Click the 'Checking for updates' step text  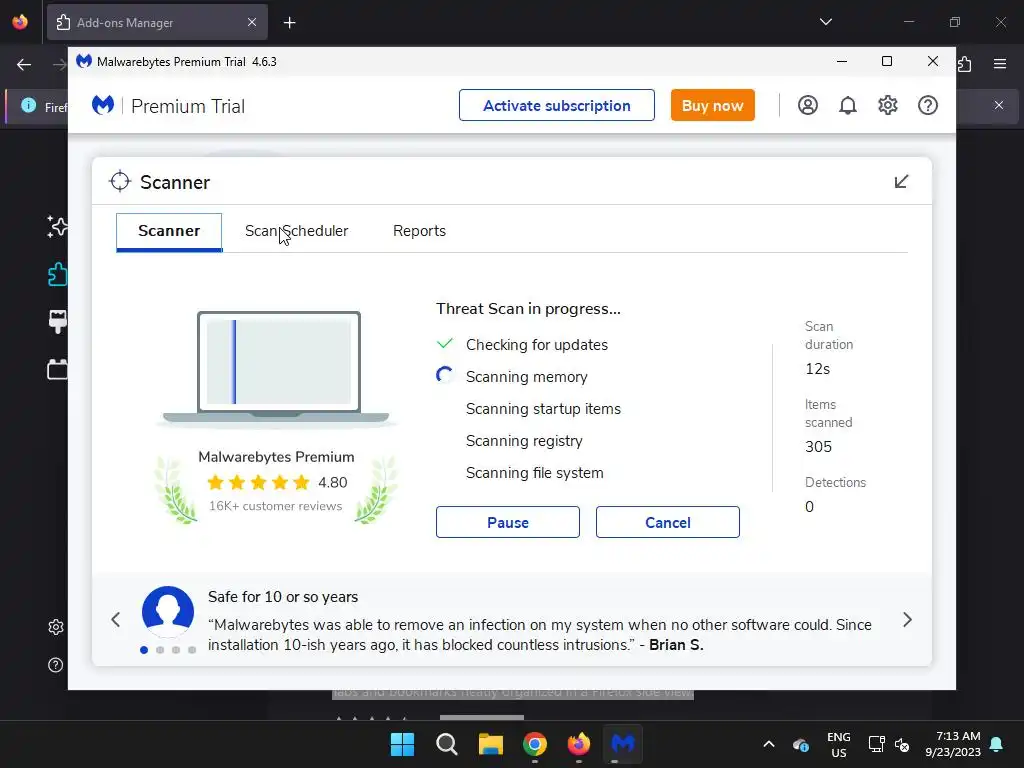537,345
